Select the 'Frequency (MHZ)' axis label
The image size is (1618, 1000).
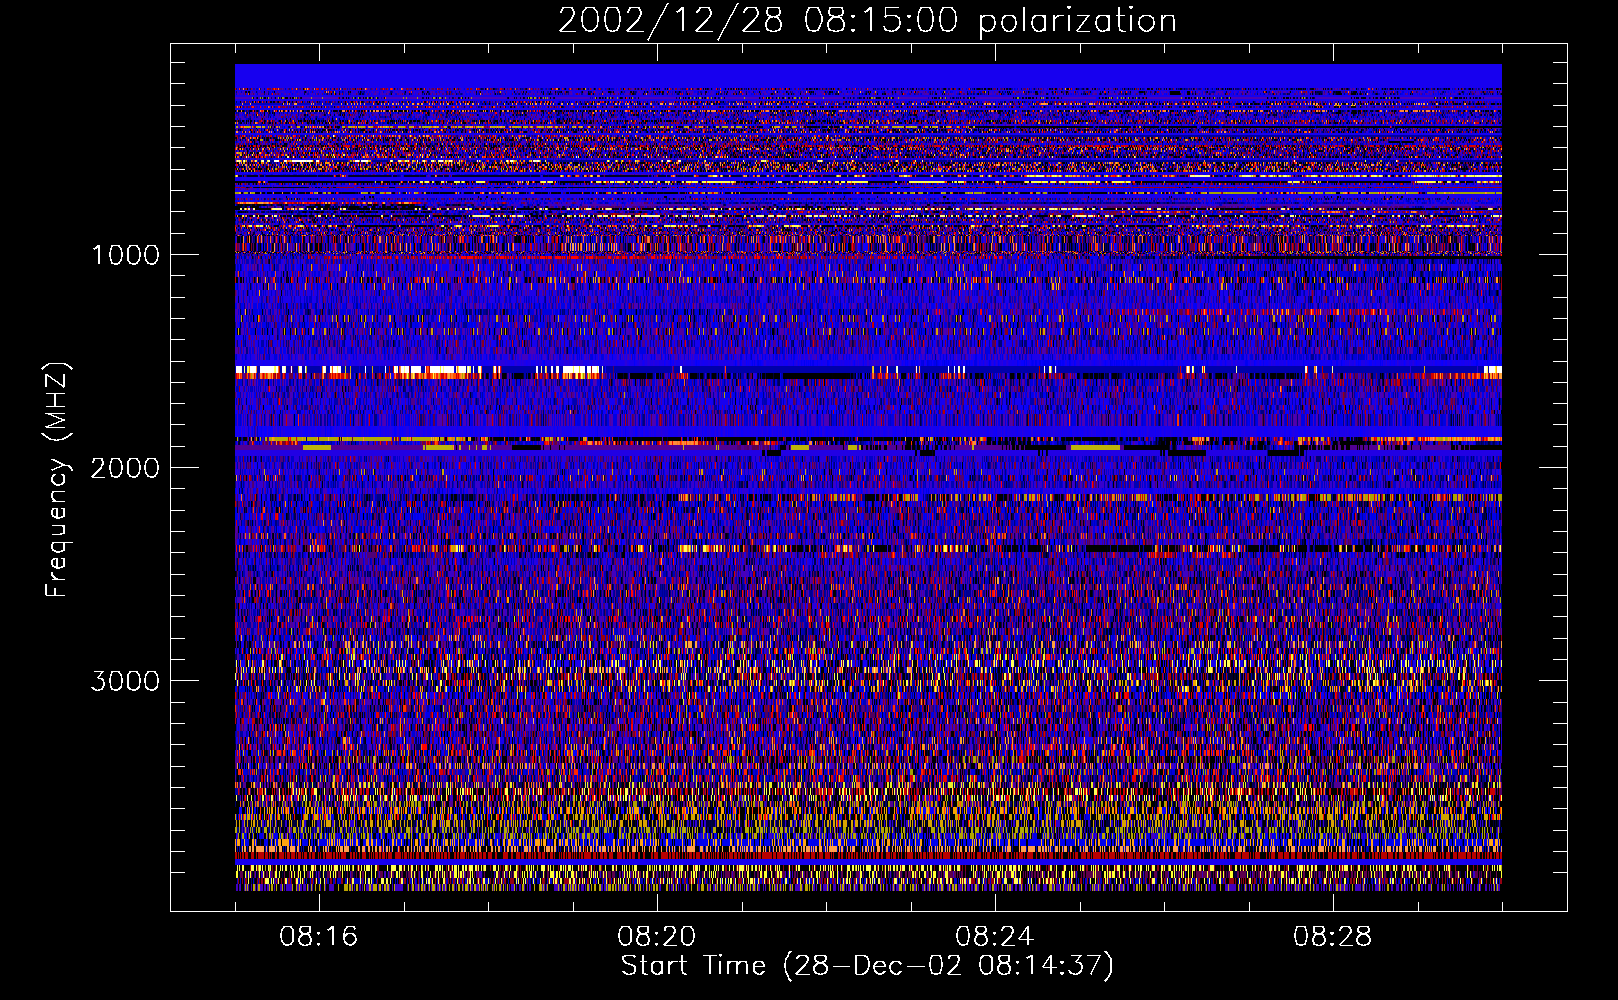coord(57,480)
